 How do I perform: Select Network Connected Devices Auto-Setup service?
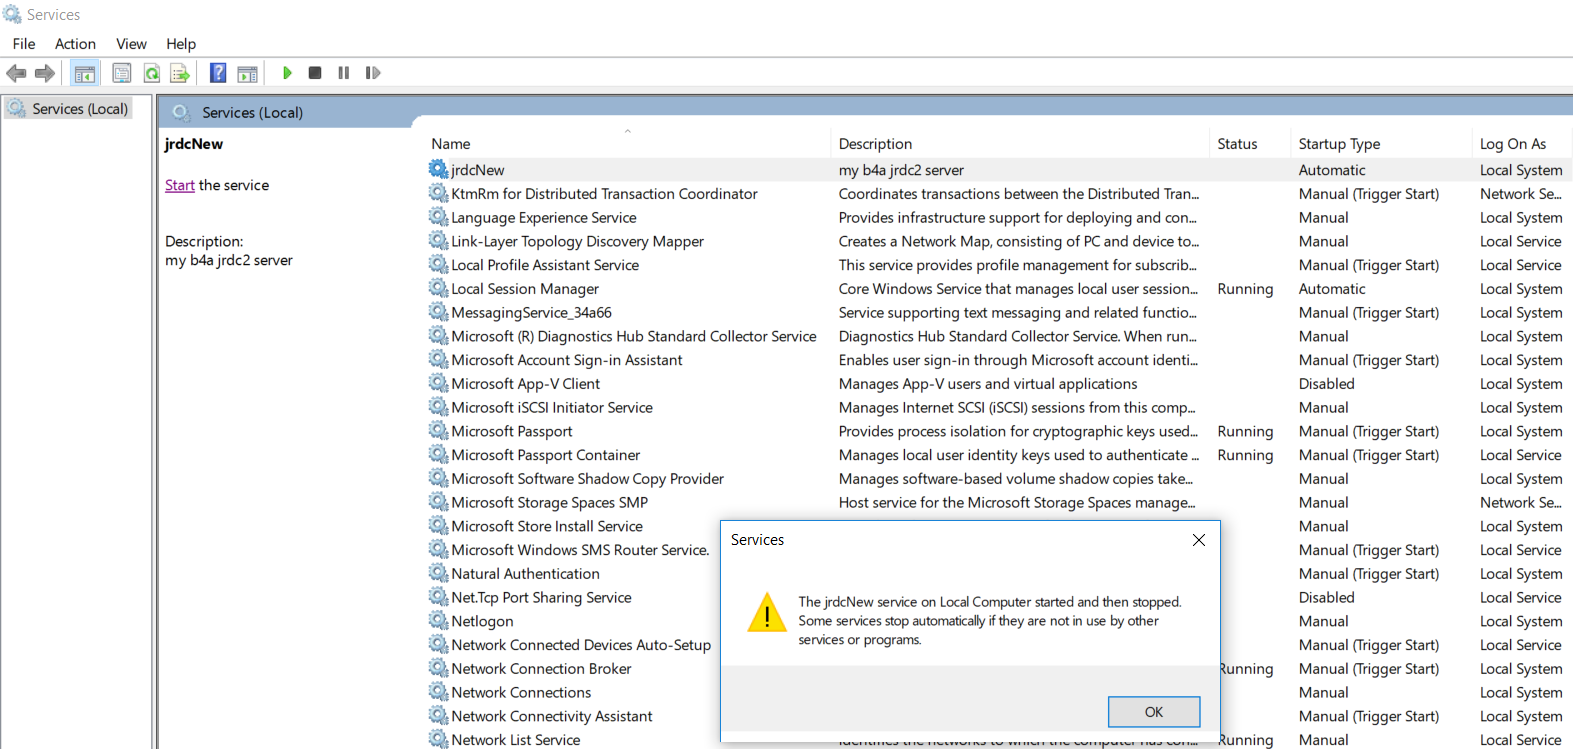(x=581, y=645)
